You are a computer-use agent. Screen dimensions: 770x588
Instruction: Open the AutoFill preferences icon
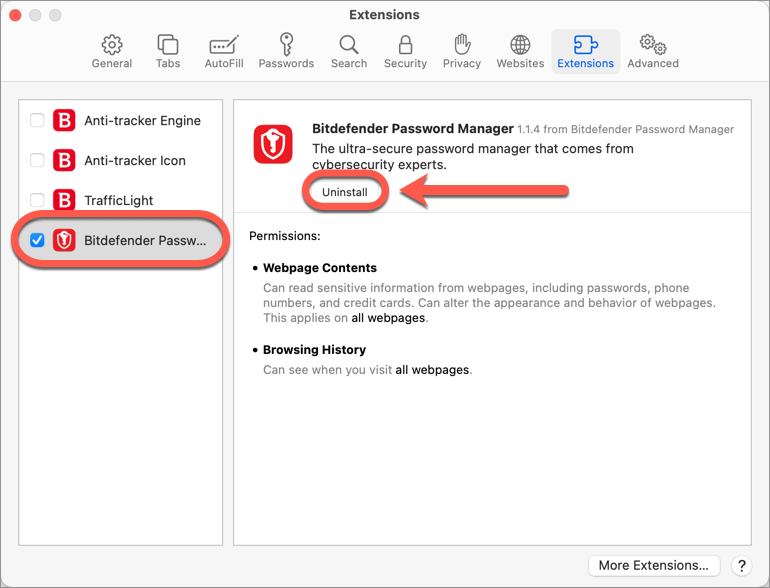[x=224, y=45]
